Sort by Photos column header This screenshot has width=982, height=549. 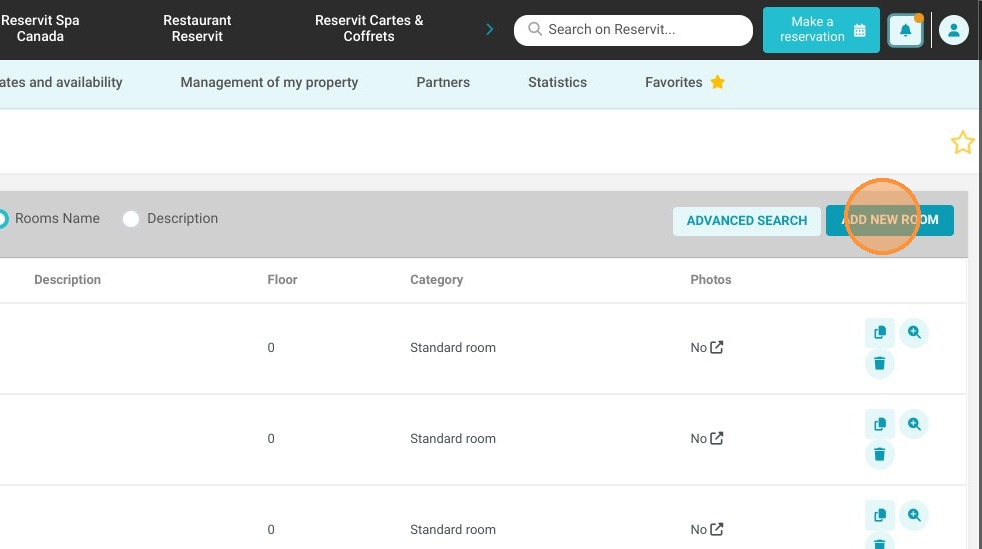[711, 280]
